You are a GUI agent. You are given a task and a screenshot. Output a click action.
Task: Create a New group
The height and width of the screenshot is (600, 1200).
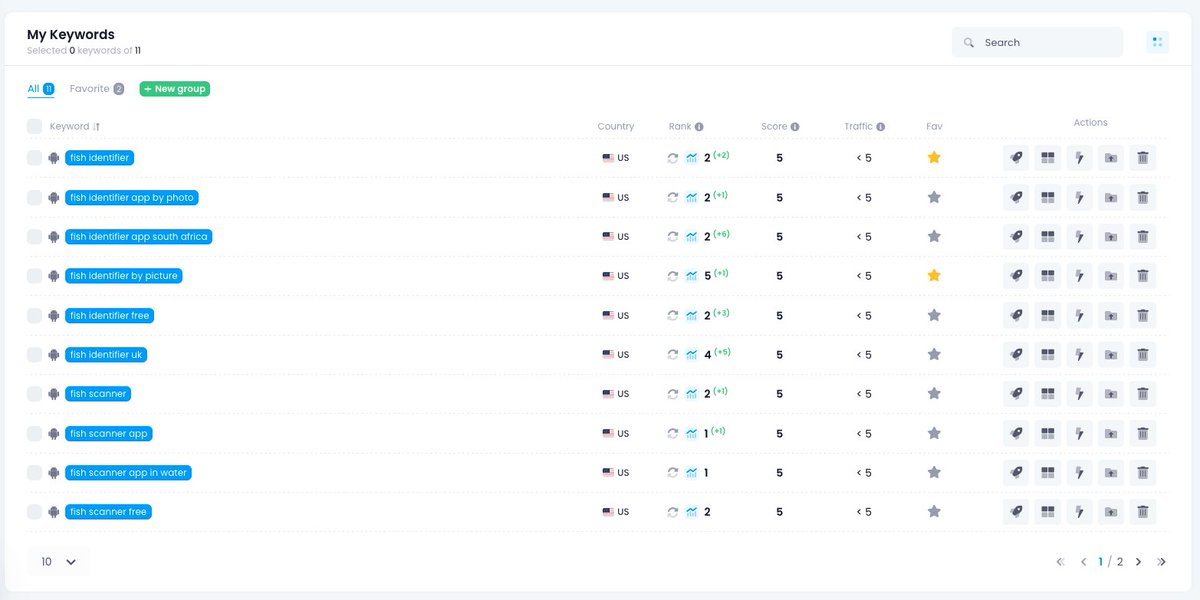tap(175, 89)
